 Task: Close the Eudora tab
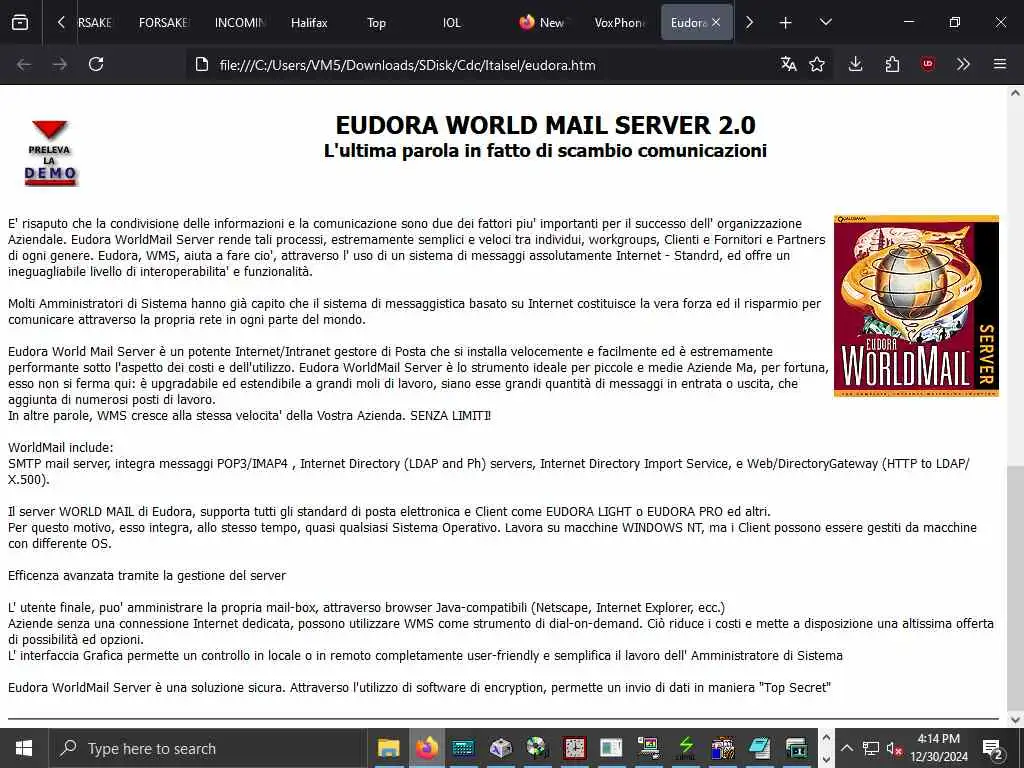pyautogui.click(x=716, y=22)
